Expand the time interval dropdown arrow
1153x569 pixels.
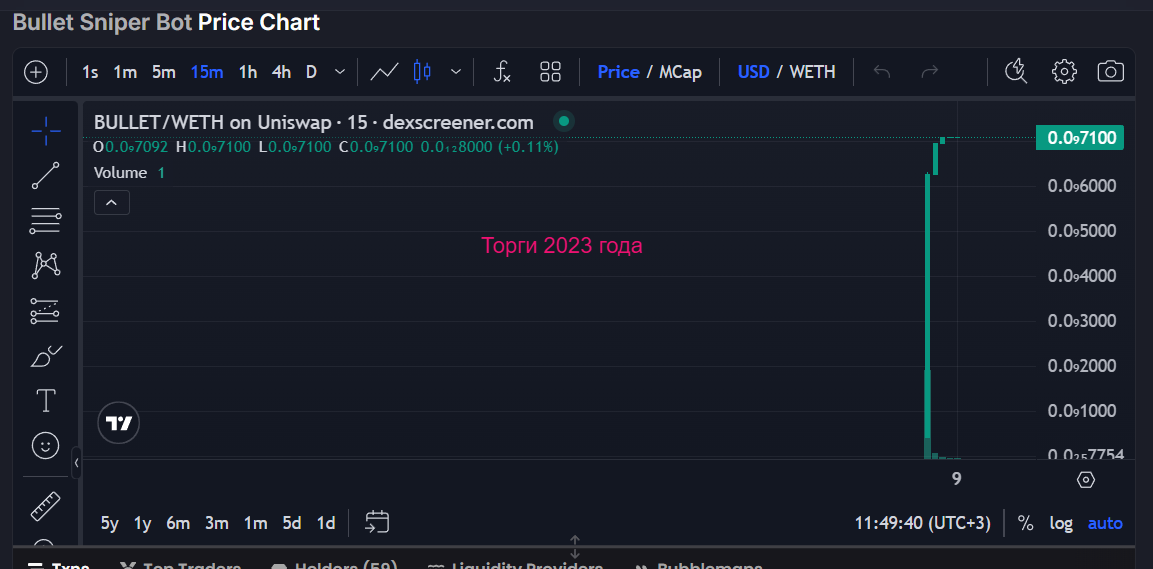(340, 72)
